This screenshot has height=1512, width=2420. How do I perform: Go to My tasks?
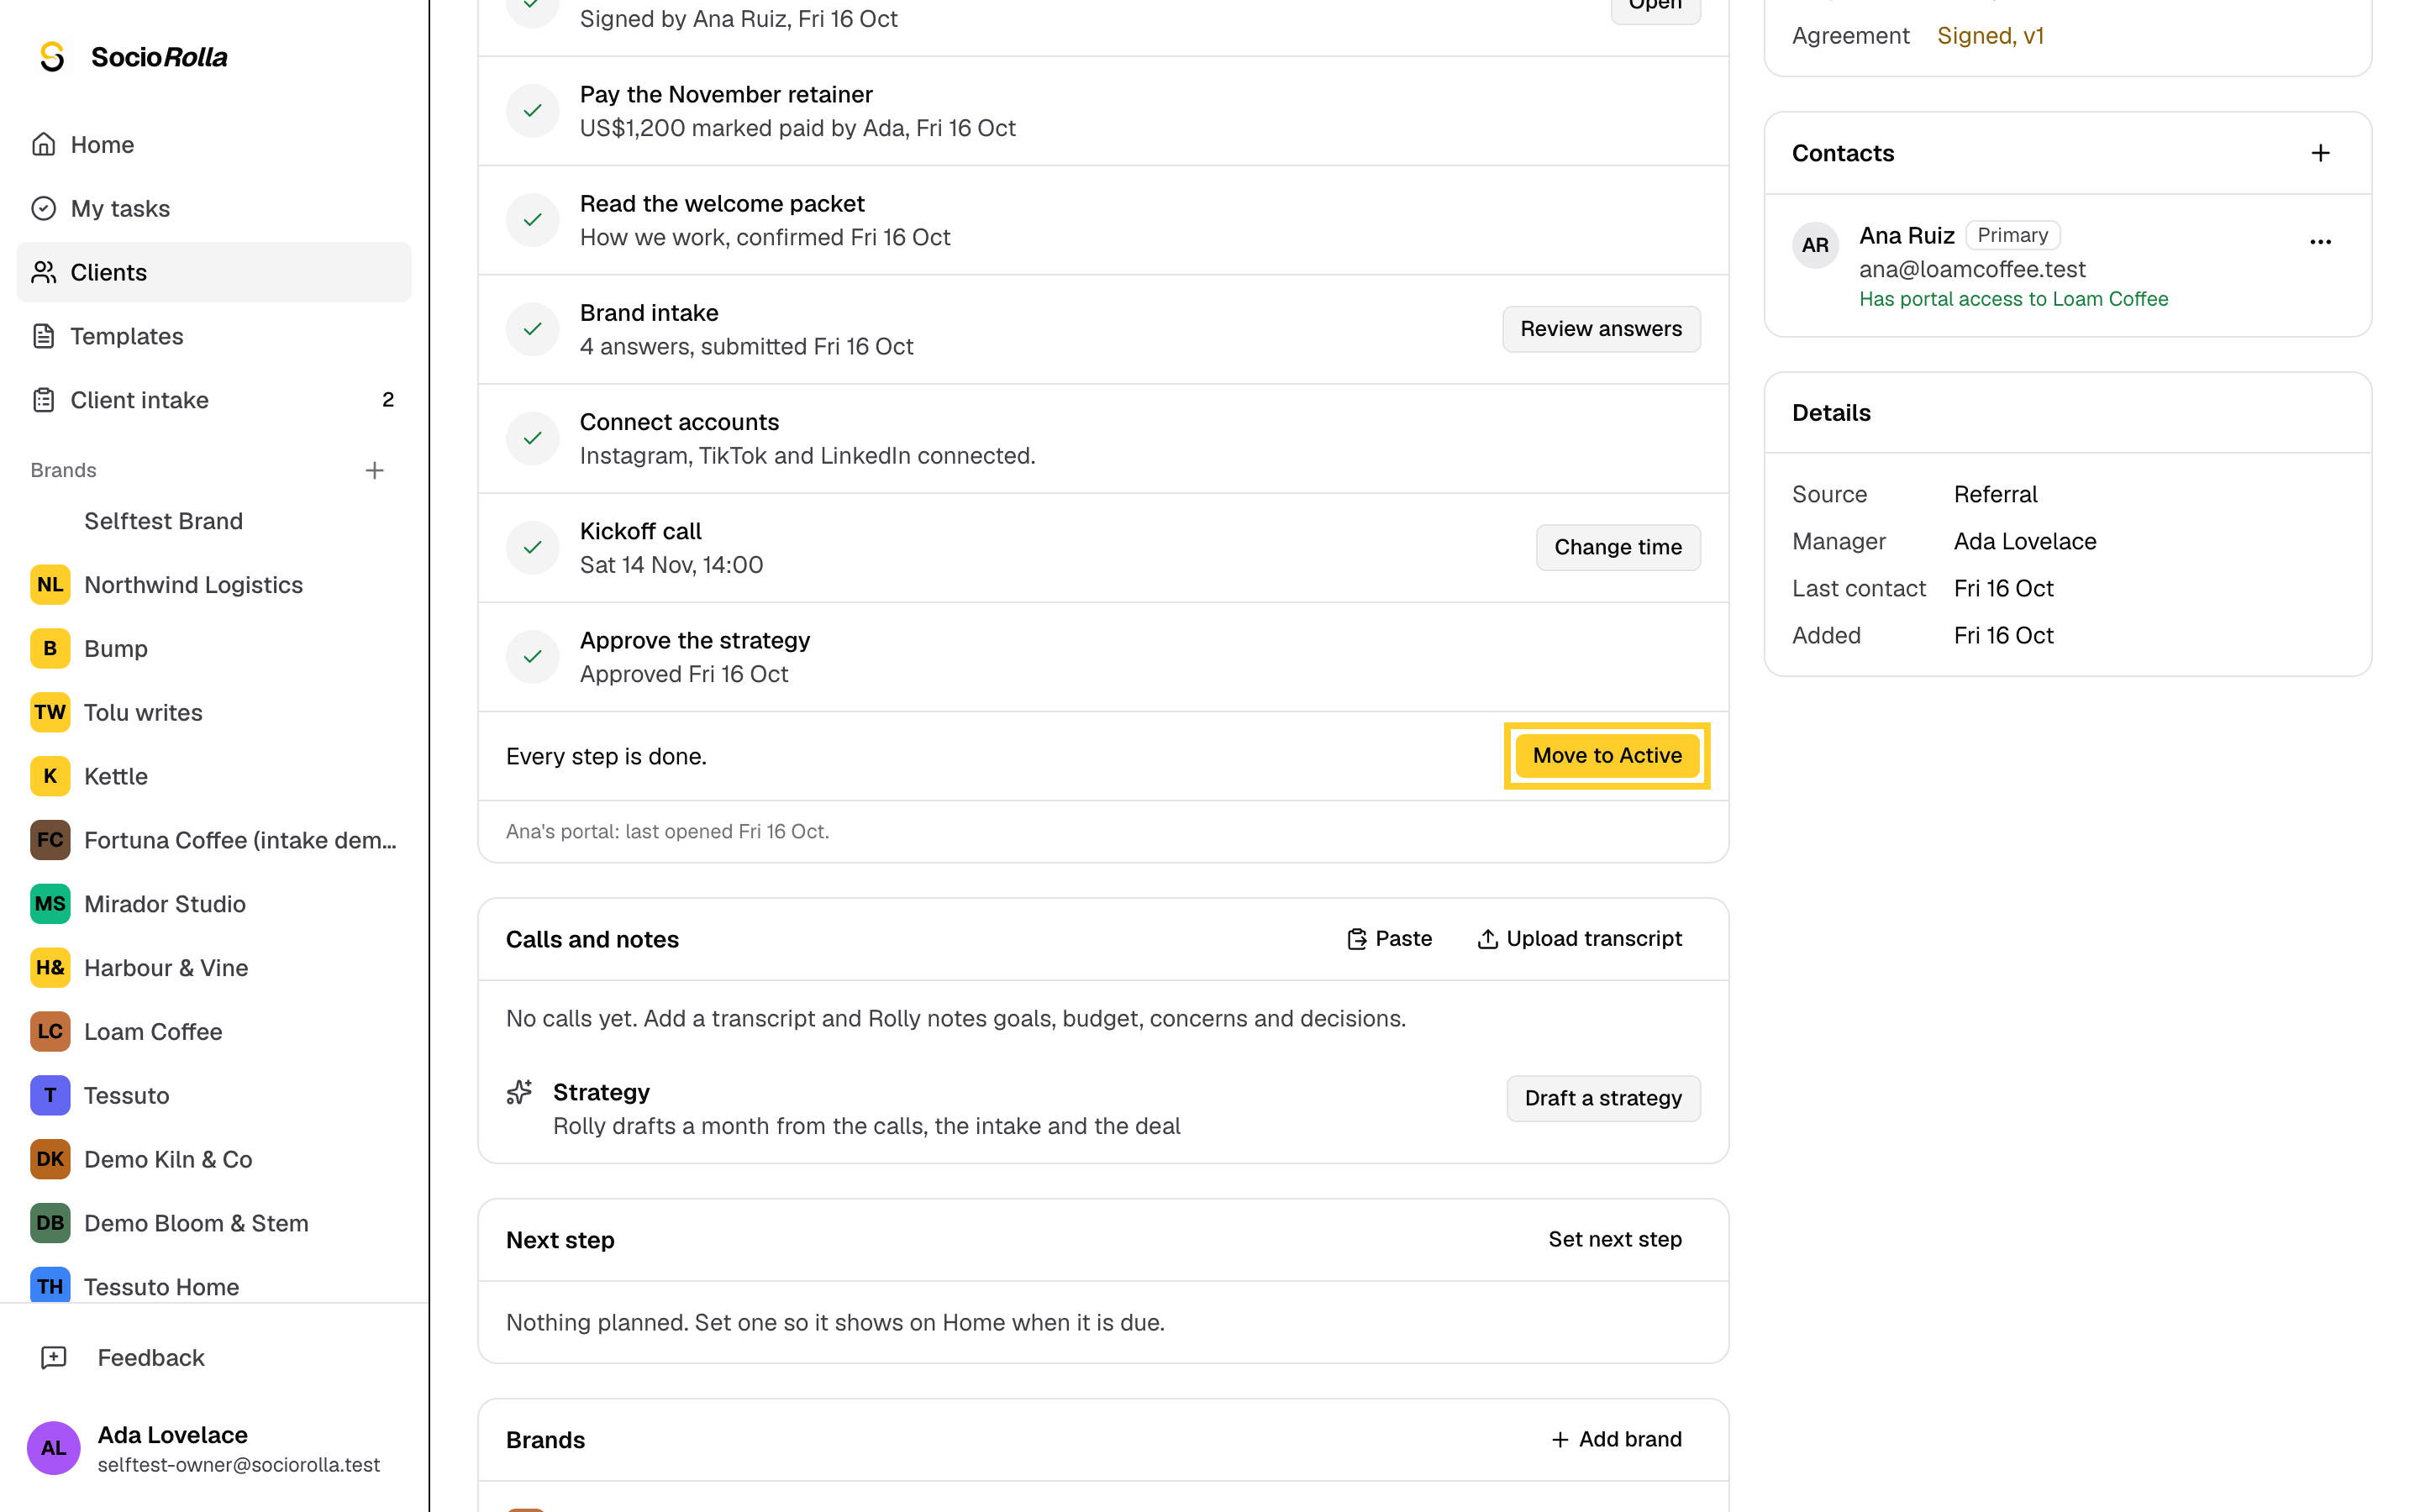[x=214, y=208]
